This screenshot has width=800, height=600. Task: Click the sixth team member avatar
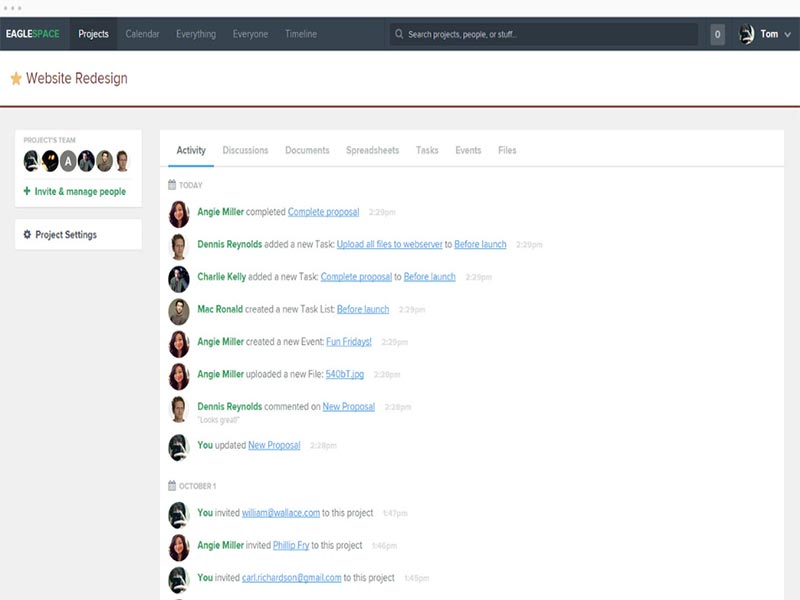[x=122, y=161]
